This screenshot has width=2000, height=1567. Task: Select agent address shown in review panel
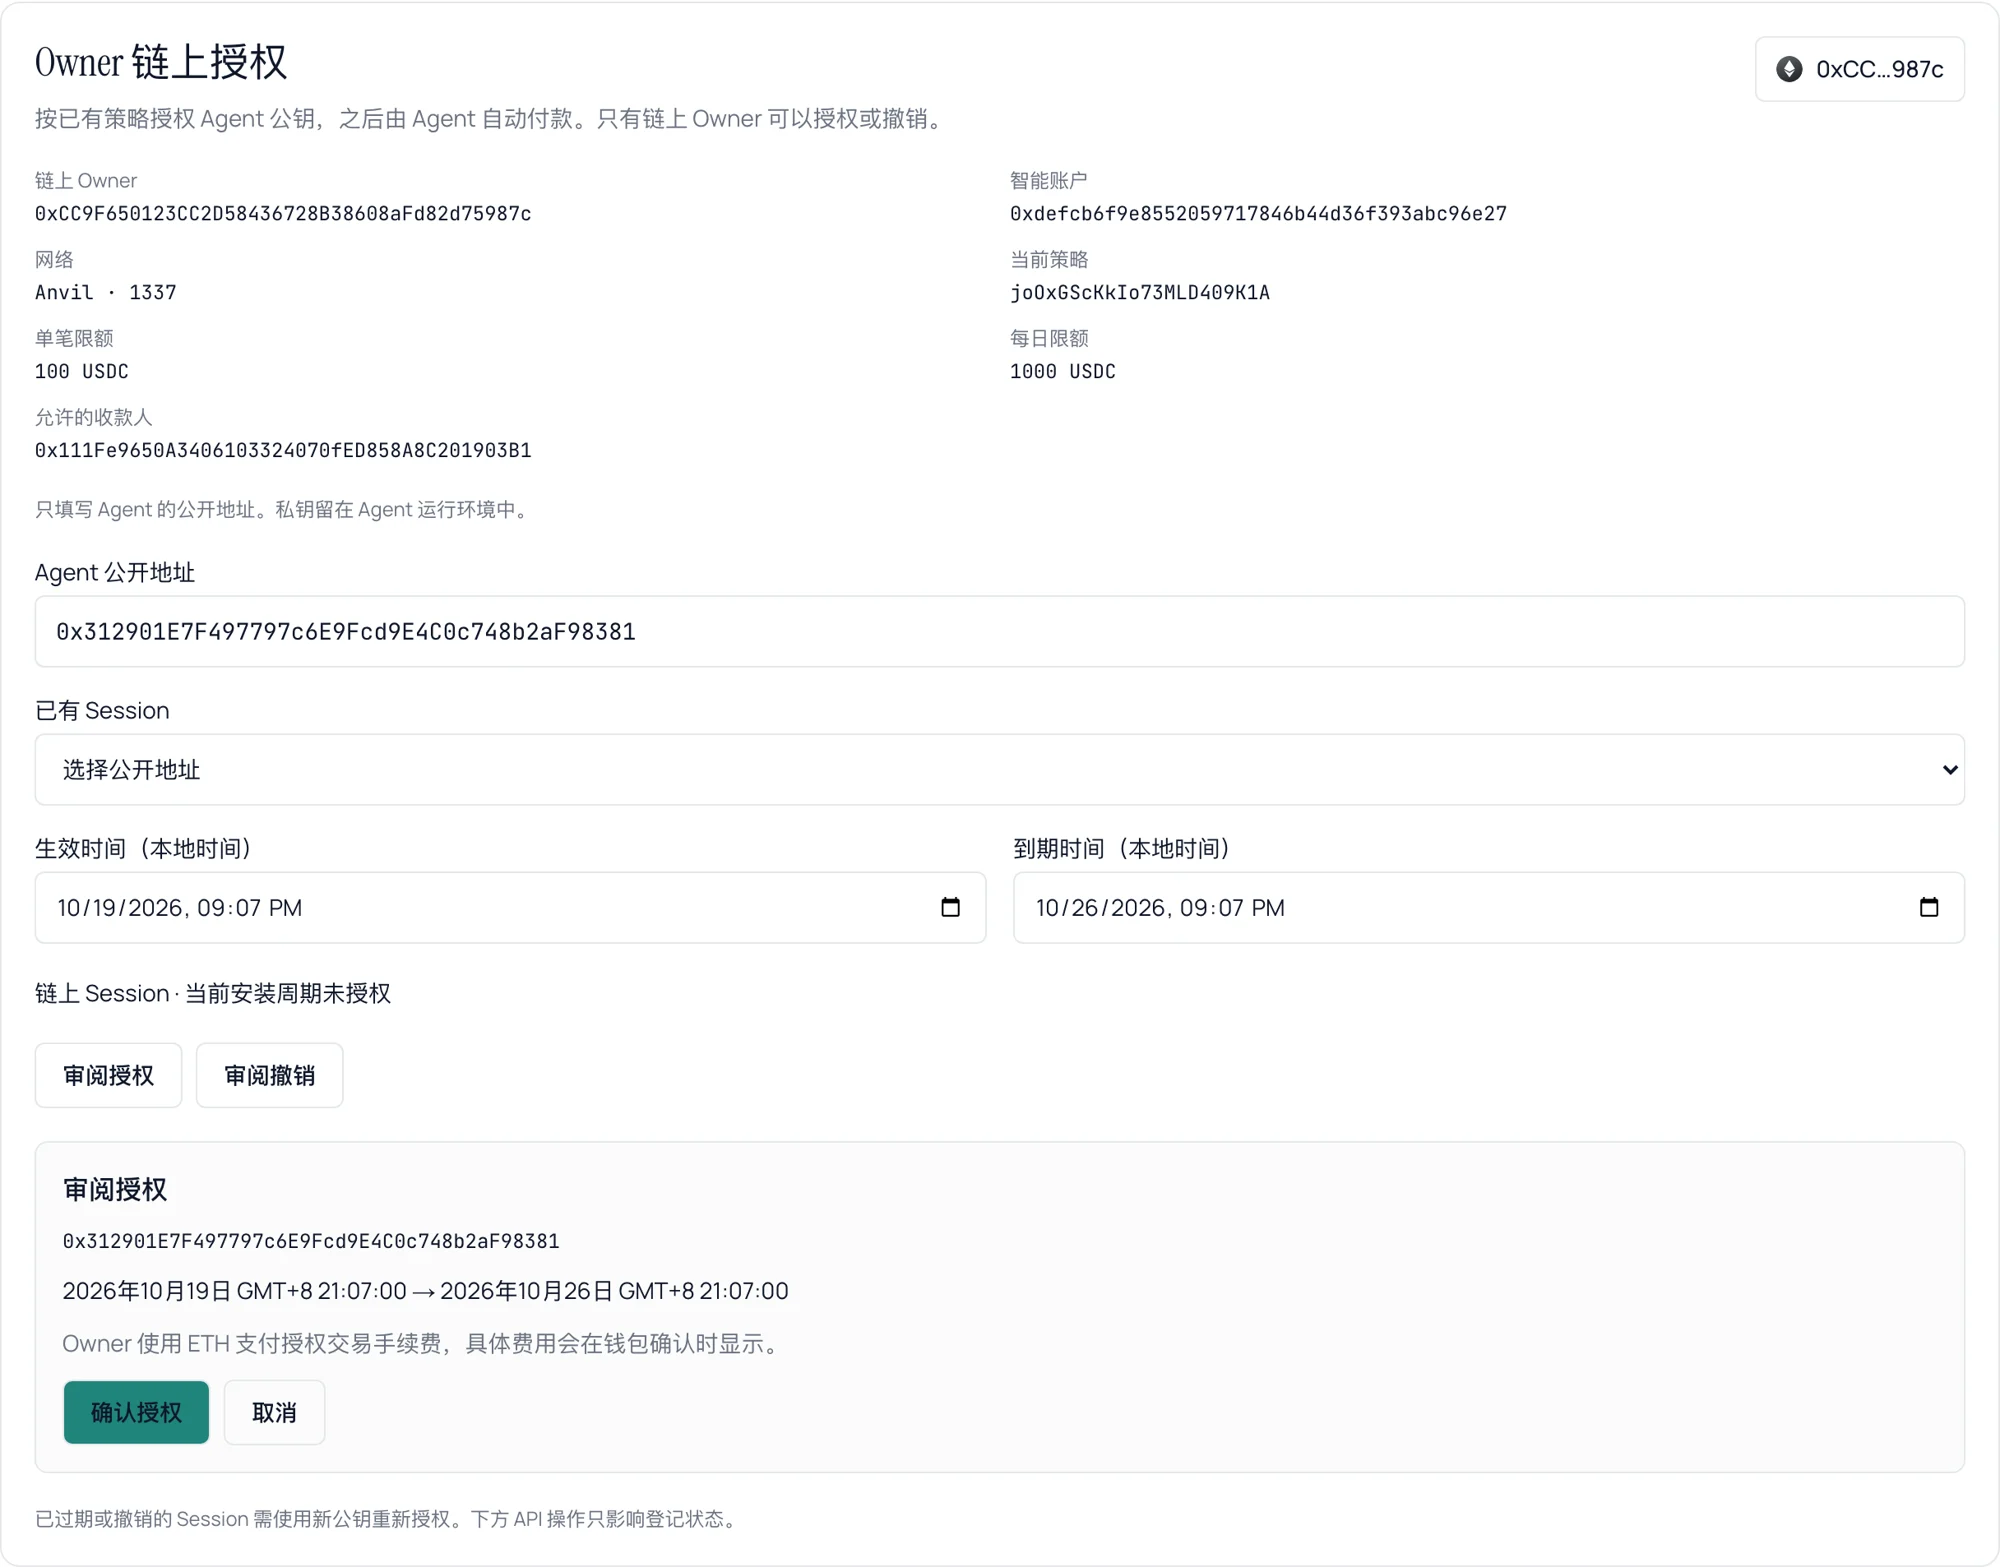pos(311,1241)
